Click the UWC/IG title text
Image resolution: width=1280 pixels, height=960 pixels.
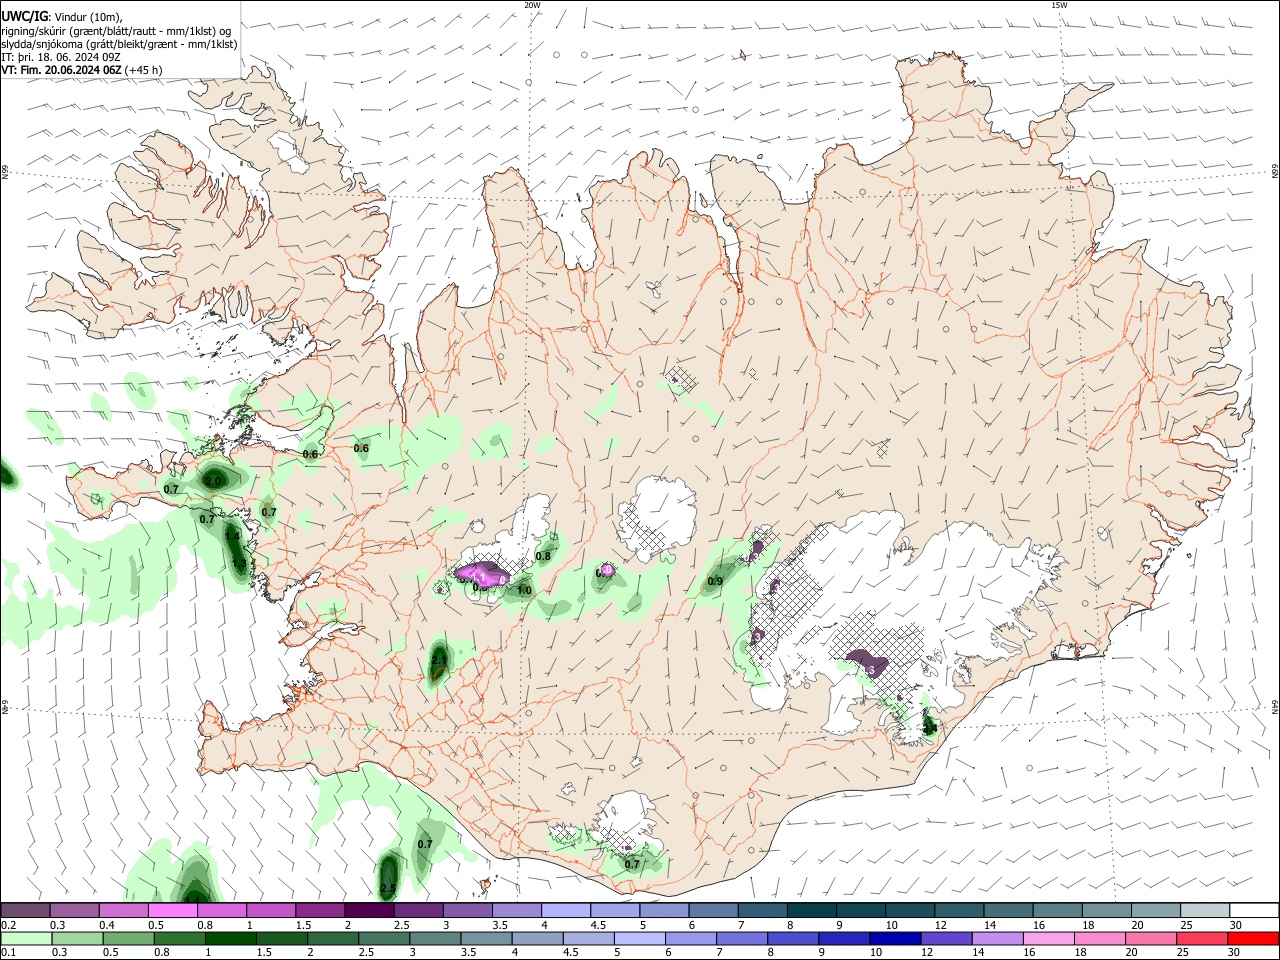click(24, 17)
